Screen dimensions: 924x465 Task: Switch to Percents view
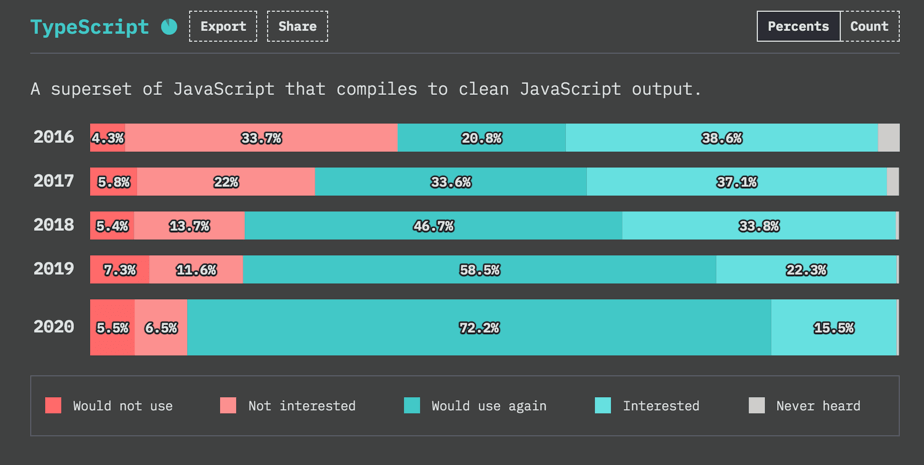coord(798,27)
